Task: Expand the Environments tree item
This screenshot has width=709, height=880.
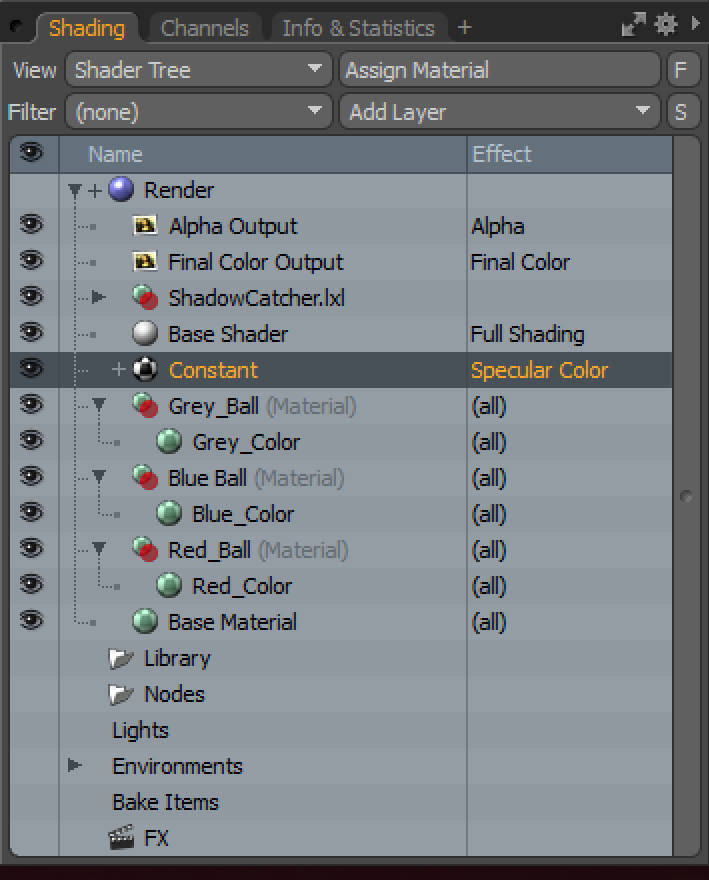Action: (75, 766)
